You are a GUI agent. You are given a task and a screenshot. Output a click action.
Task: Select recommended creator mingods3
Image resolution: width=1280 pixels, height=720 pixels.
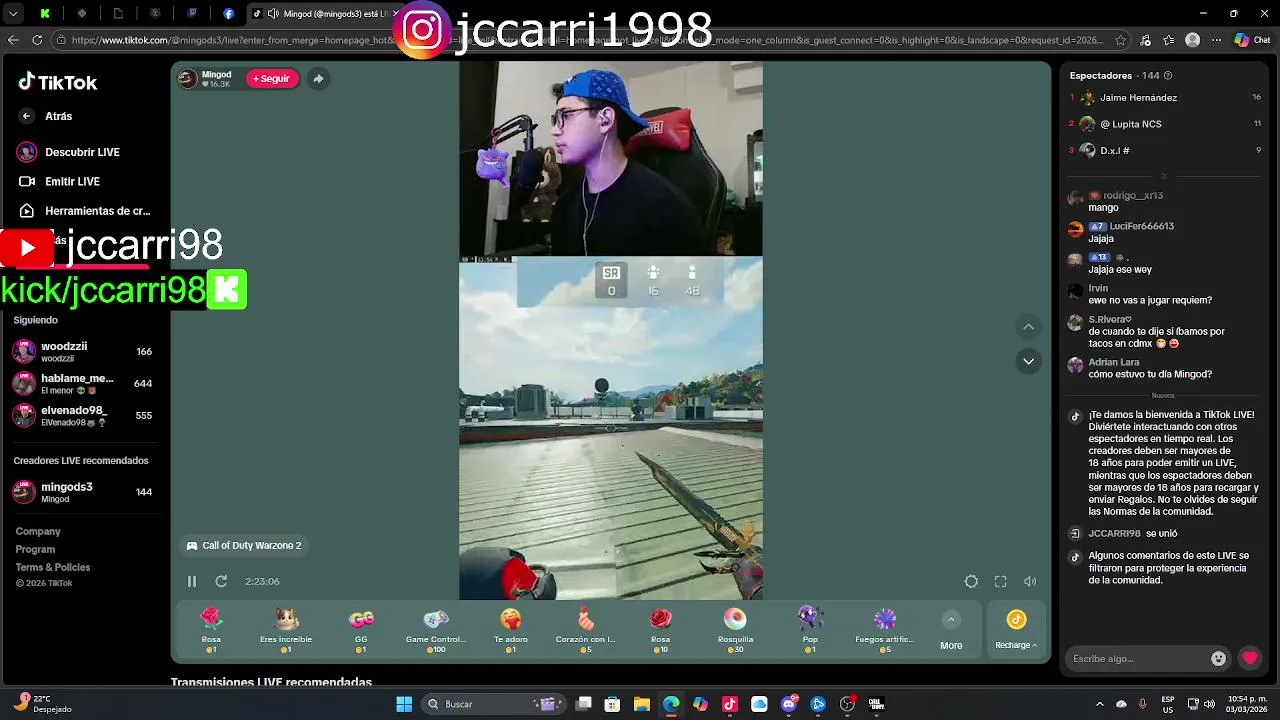click(82, 491)
